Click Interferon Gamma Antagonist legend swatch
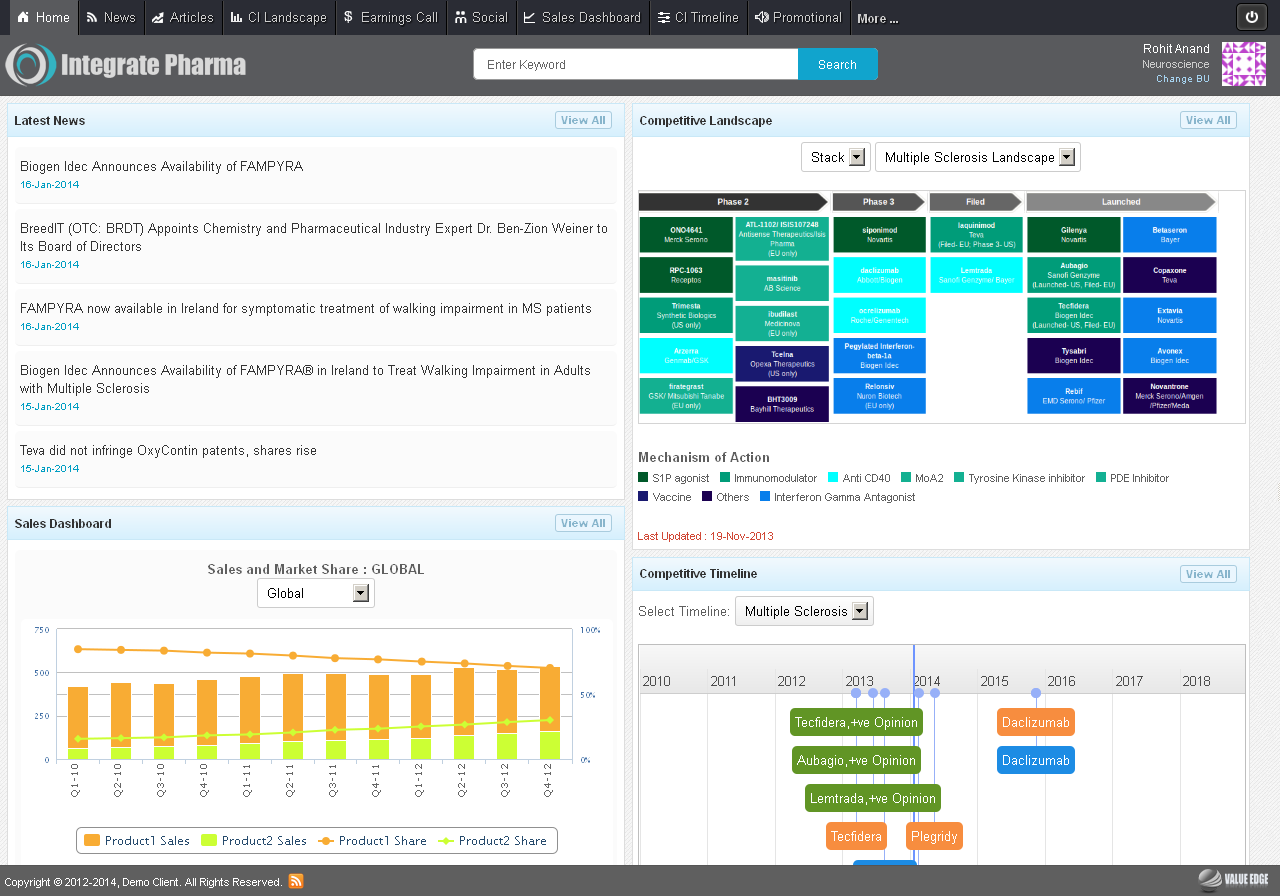1280x896 pixels. coord(765,497)
